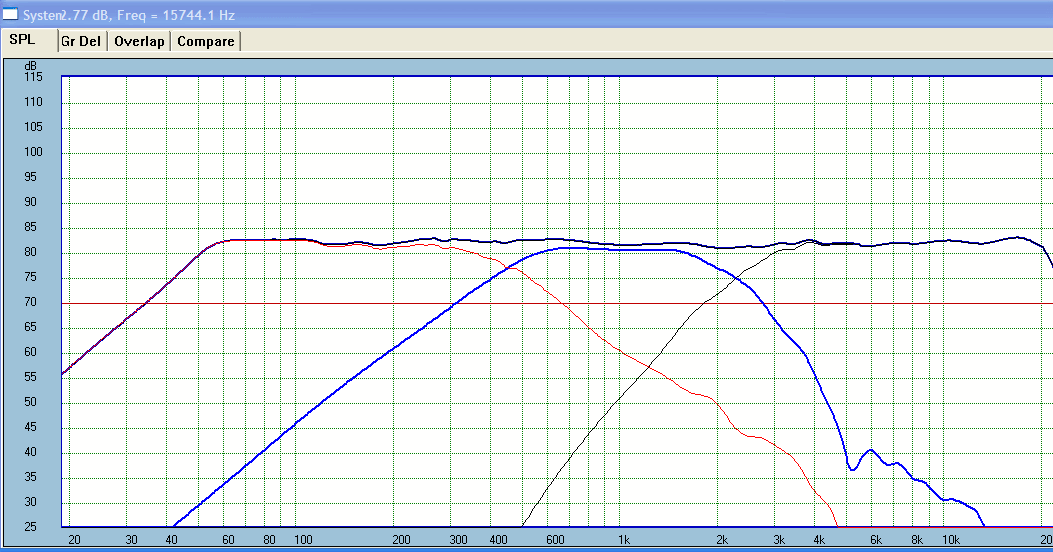
Task: Click the 4k frequency axis label
Action: click(819, 540)
